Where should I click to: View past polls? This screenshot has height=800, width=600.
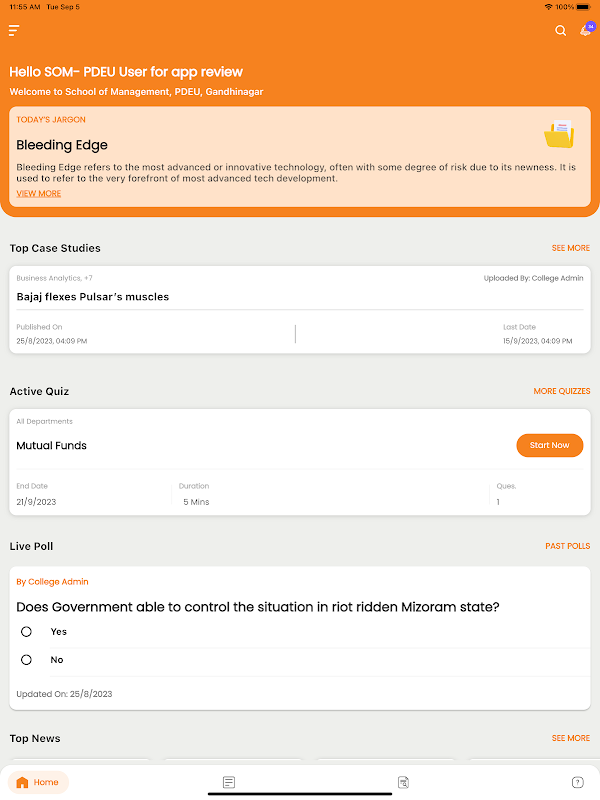567,546
